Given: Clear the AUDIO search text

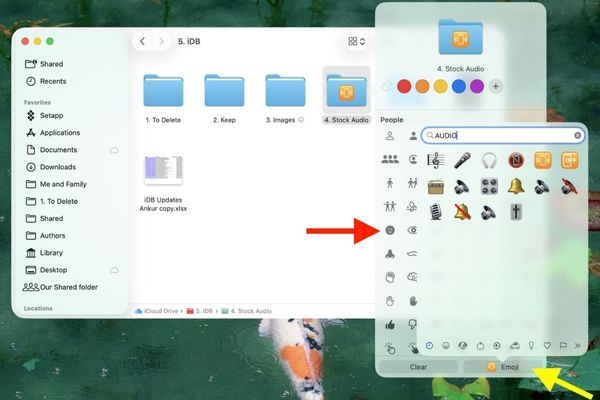Looking at the screenshot, I should (577, 136).
